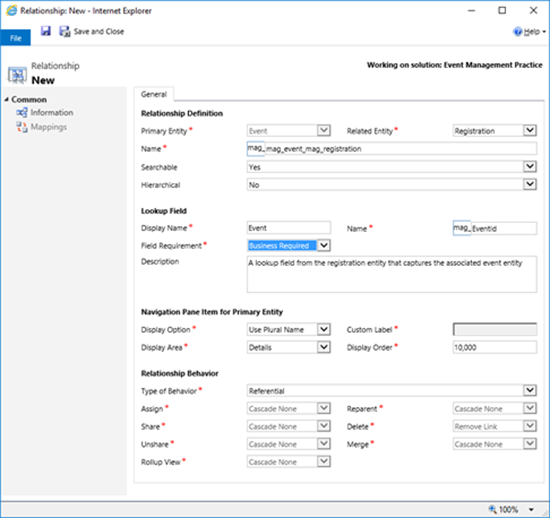
Task: Click the Internet Explorer logo in title bar
Action: [x=12, y=11]
